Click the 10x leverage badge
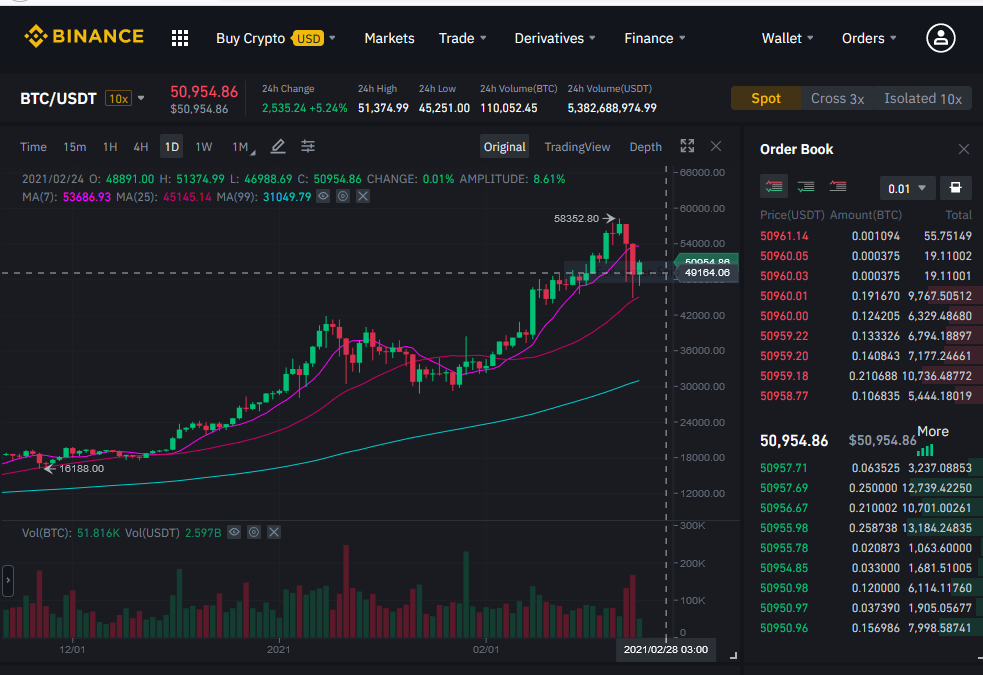Screen dimensions: 983x675 (x=118, y=98)
